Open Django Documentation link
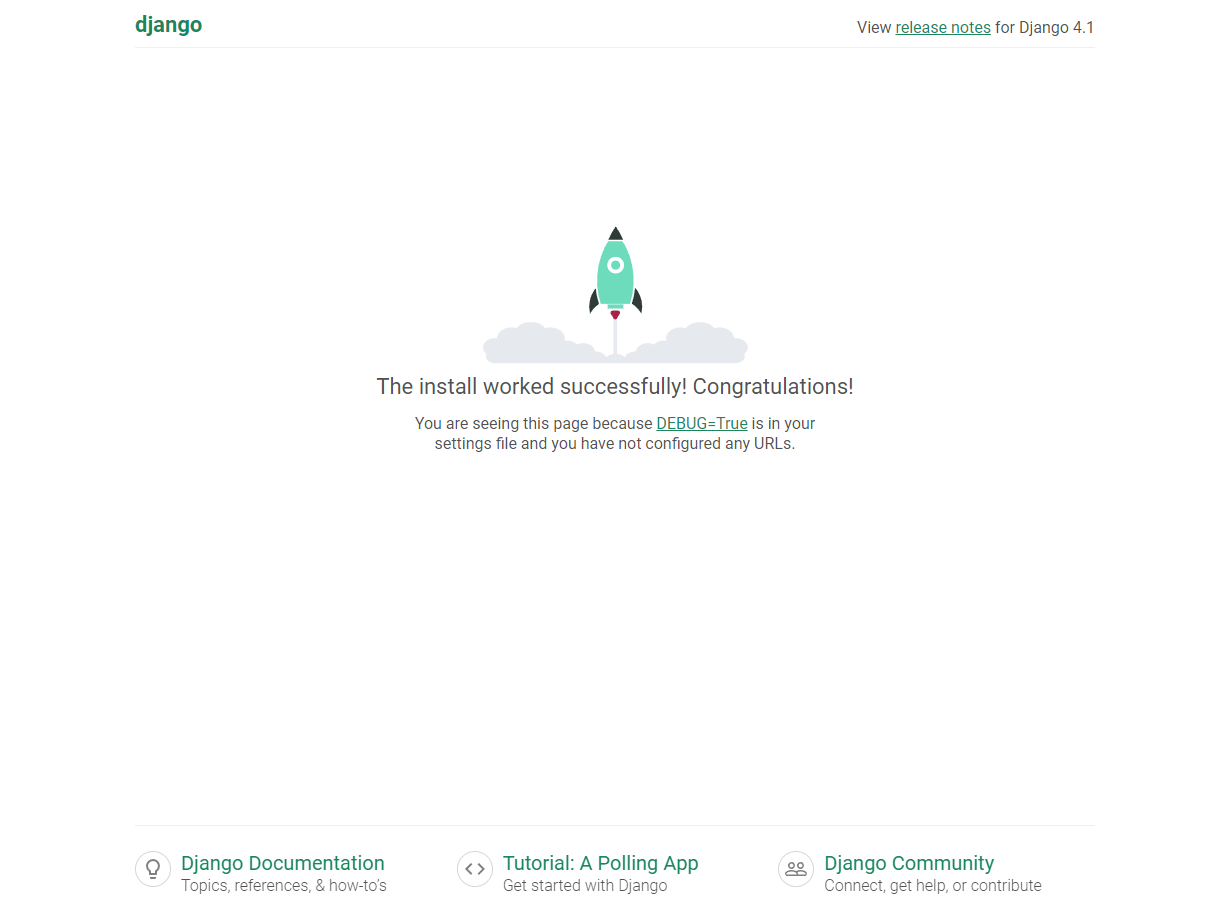 click(283, 863)
